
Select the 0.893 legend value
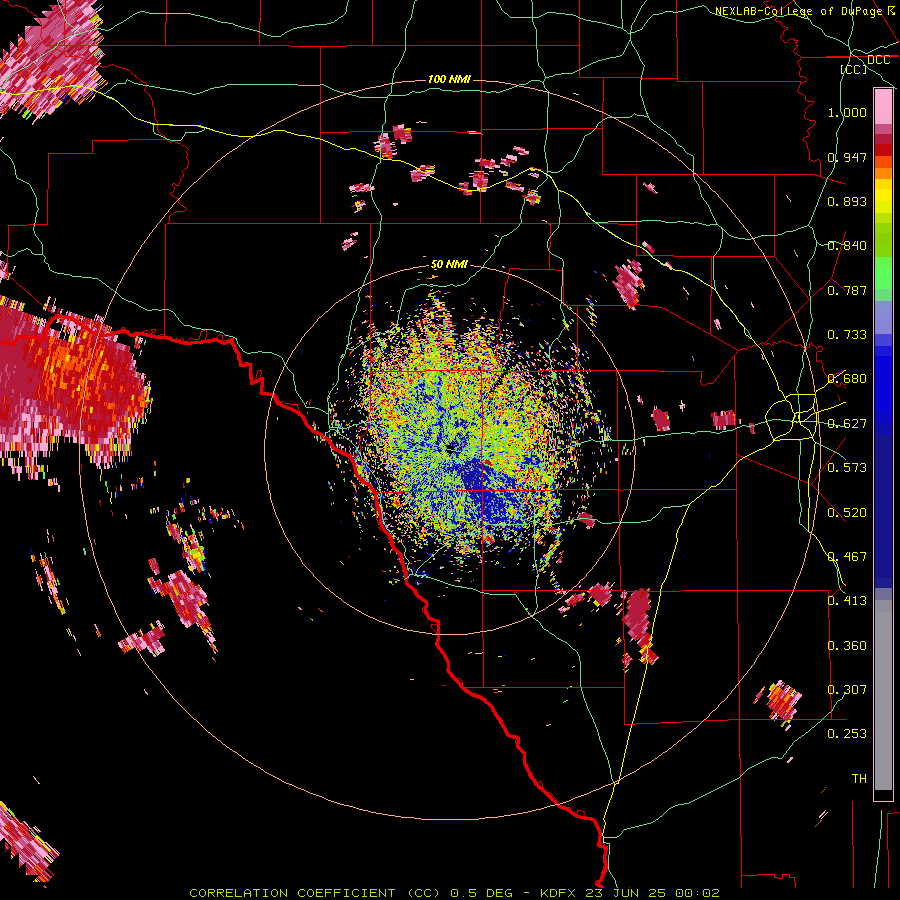[x=847, y=201]
